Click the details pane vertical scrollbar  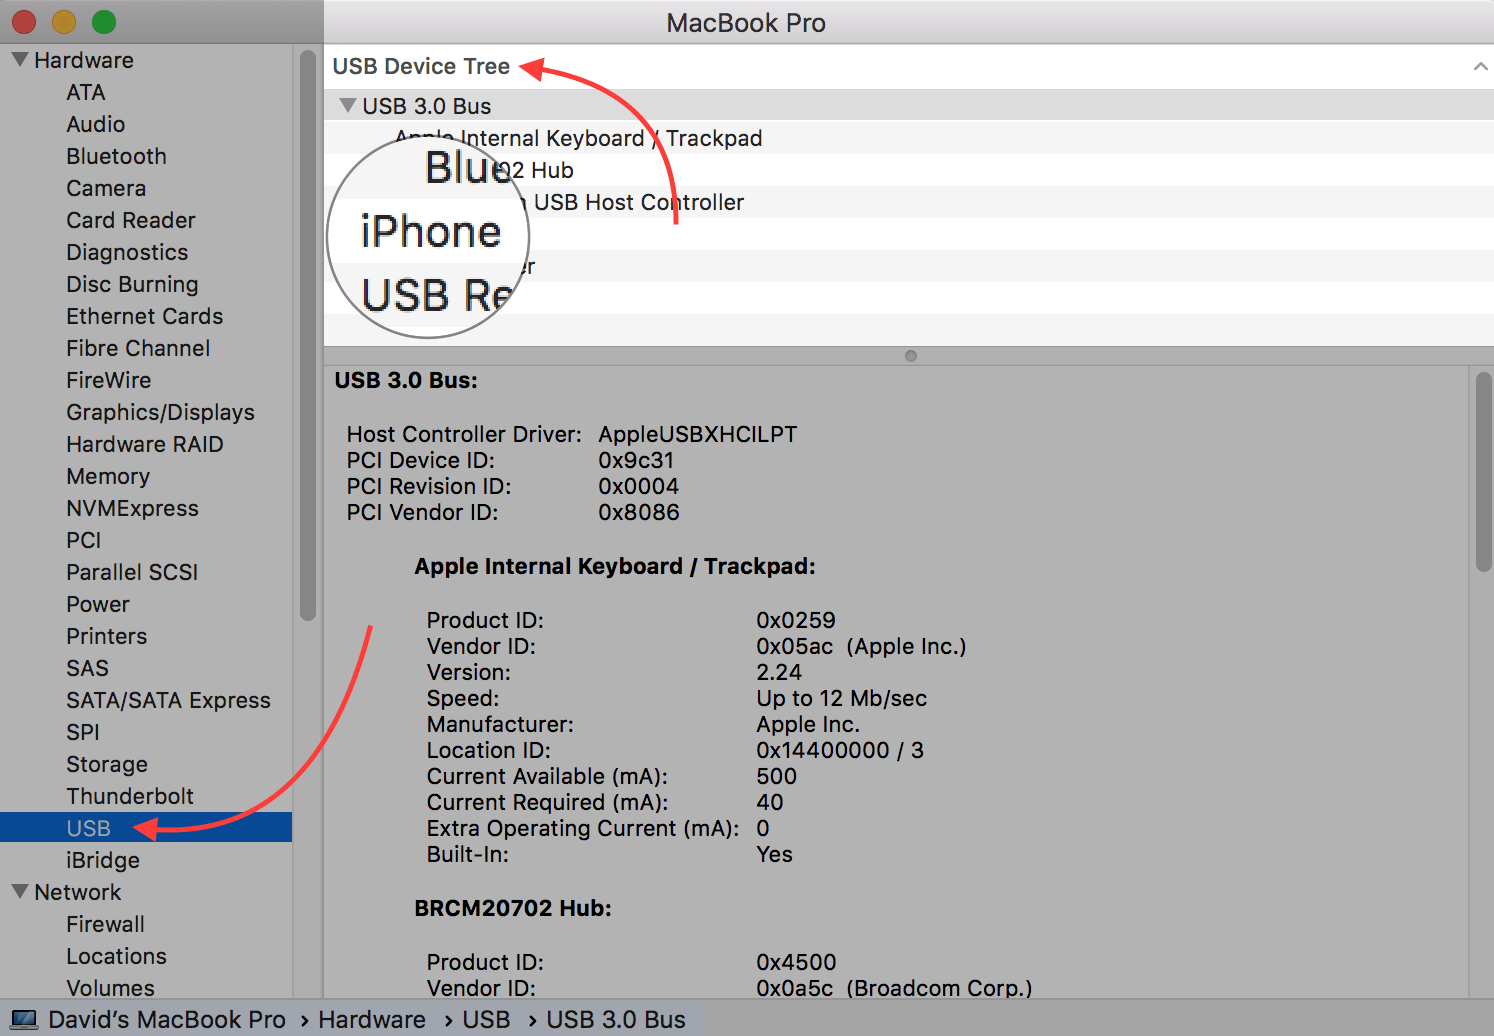click(1483, 471)
